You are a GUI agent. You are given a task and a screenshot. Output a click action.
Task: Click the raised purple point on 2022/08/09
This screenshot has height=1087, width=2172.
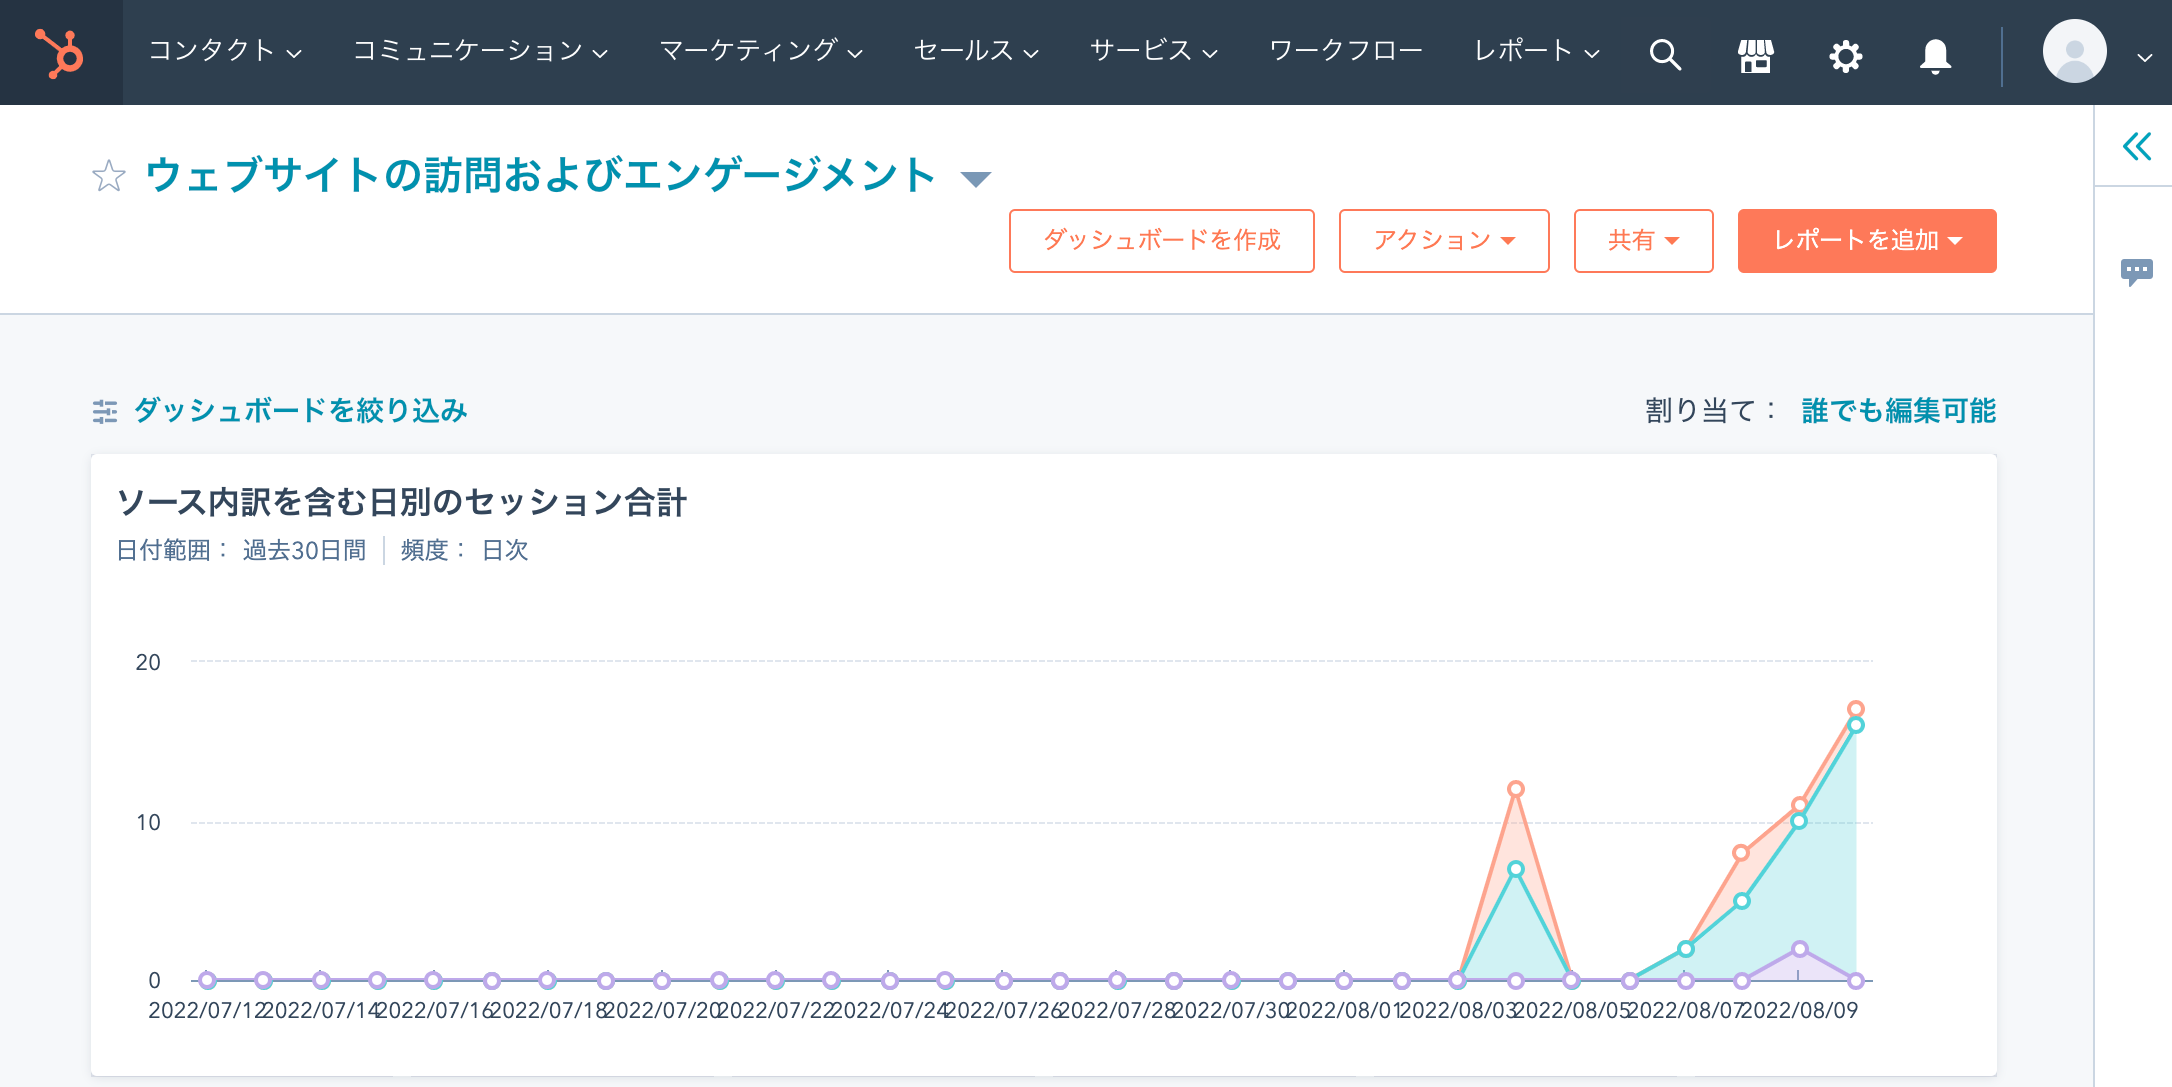coord(1800,949)
